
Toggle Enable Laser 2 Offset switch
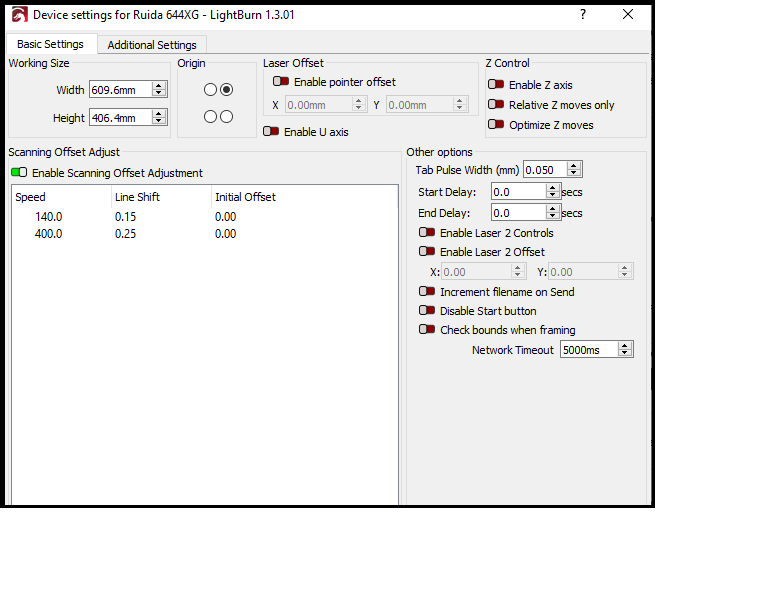point(427,251)
